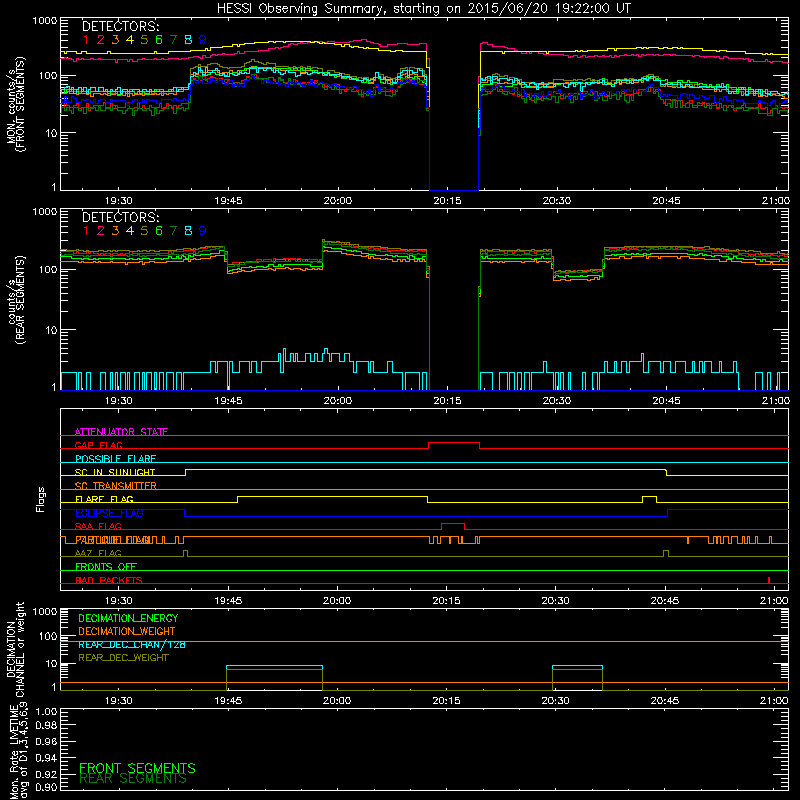Select detector 2 legend number in rear segments panel

coord(101,231)
